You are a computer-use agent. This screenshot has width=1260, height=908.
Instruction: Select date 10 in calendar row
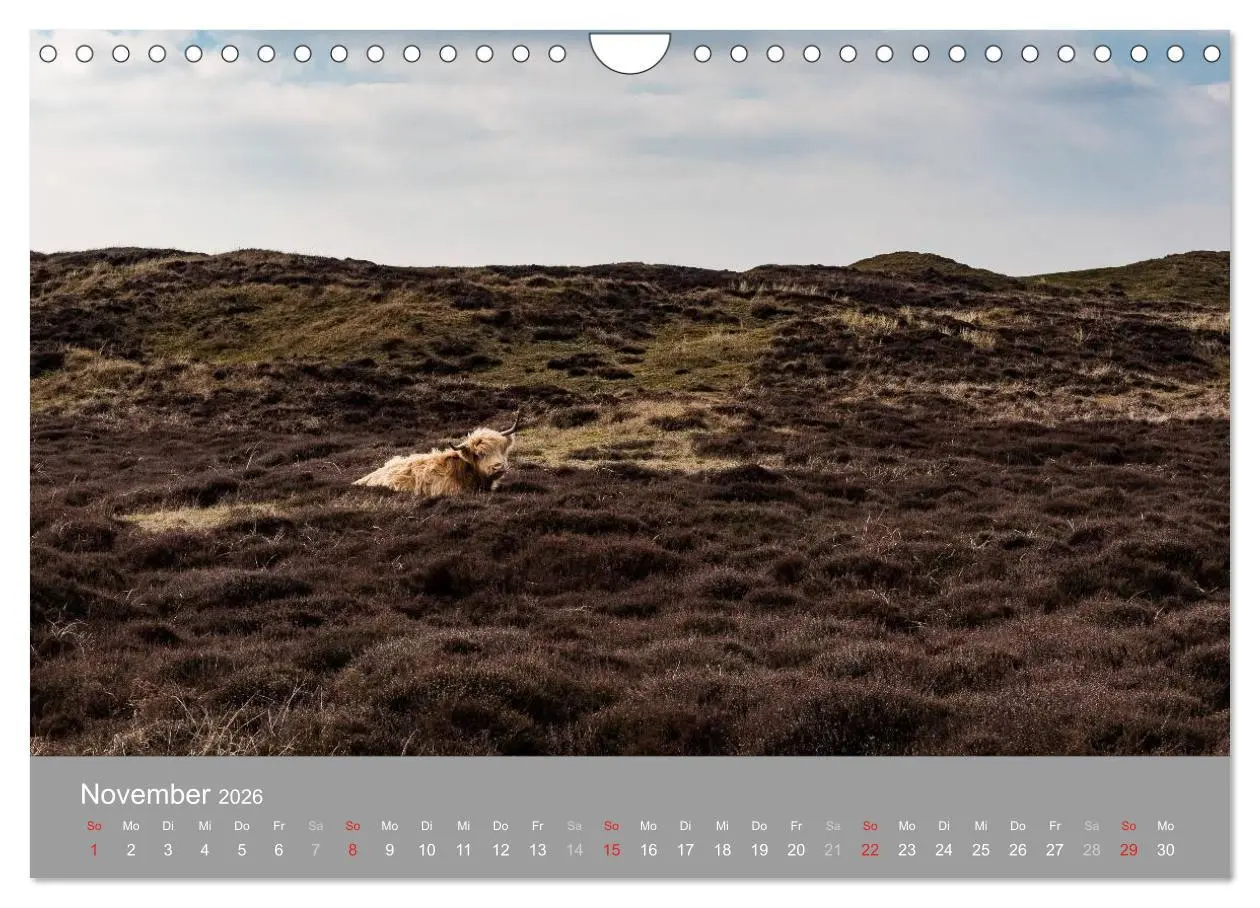[x=427, y=850]
